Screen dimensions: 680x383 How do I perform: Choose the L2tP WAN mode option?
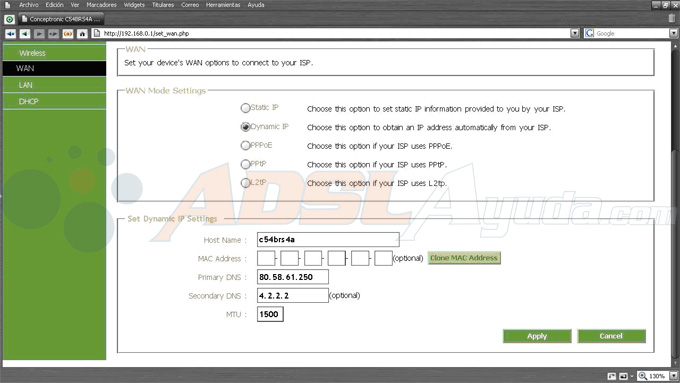tap(245, 183)
